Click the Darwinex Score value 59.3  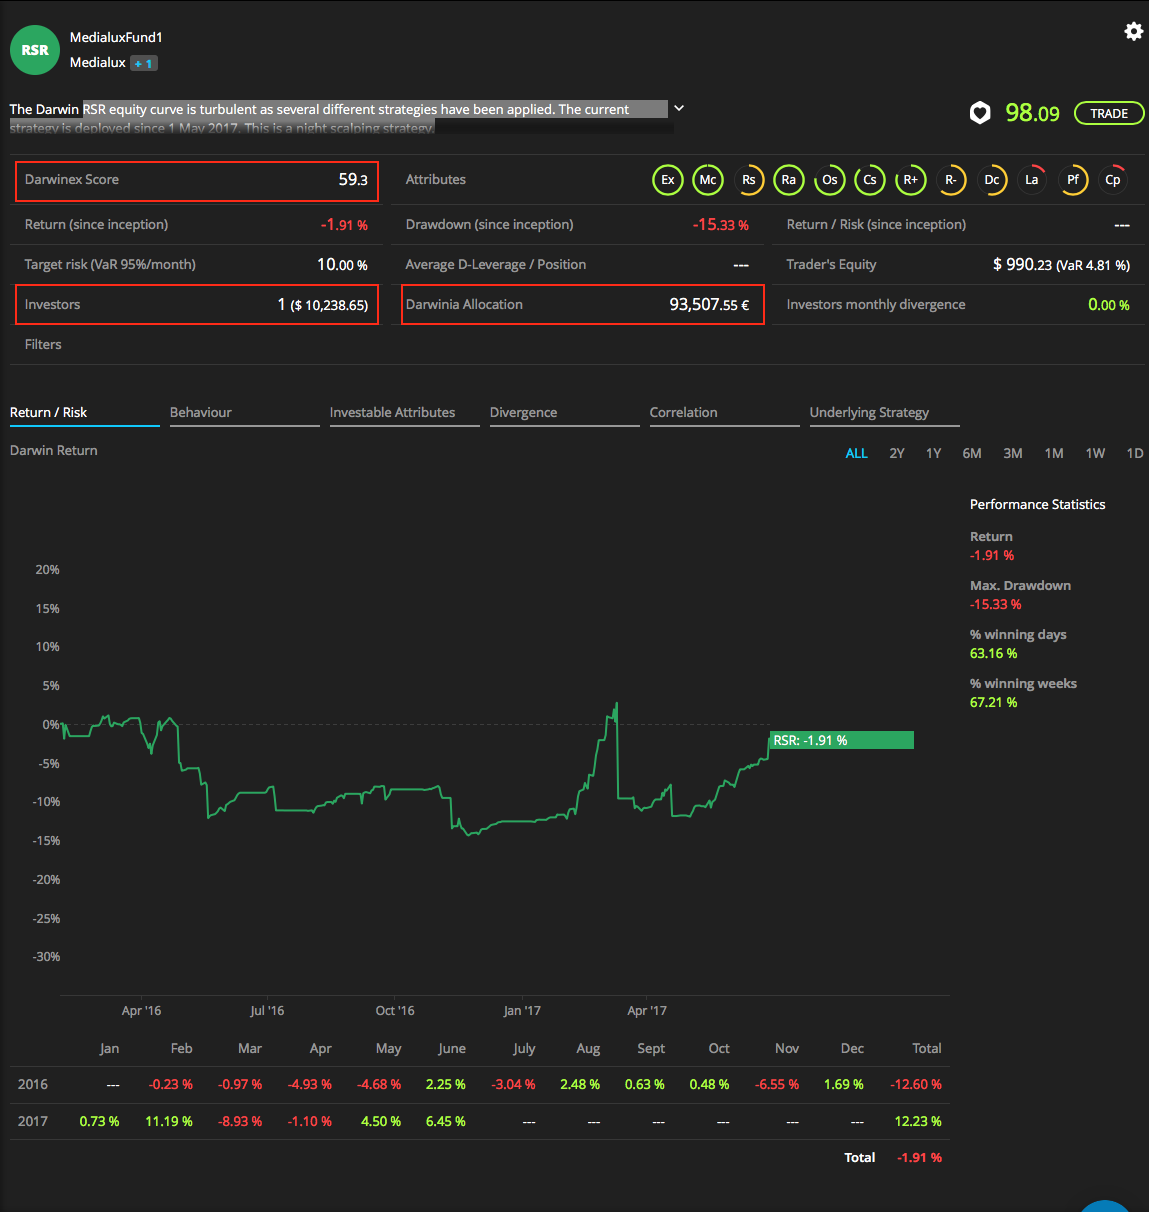click(353, 180)
